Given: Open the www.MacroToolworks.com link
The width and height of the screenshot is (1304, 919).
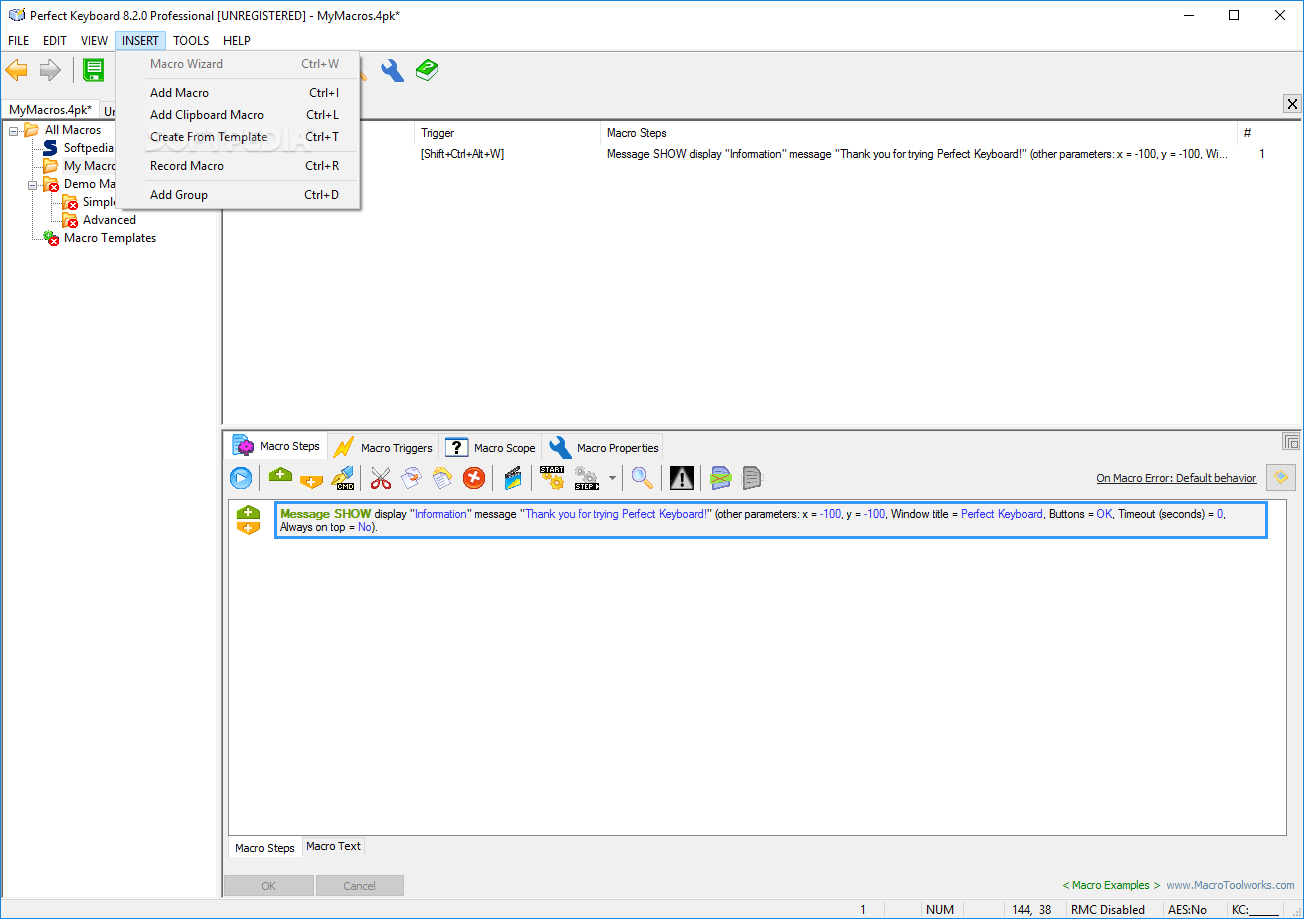Looking at the screenshot, I should [x=1230, y=885].
